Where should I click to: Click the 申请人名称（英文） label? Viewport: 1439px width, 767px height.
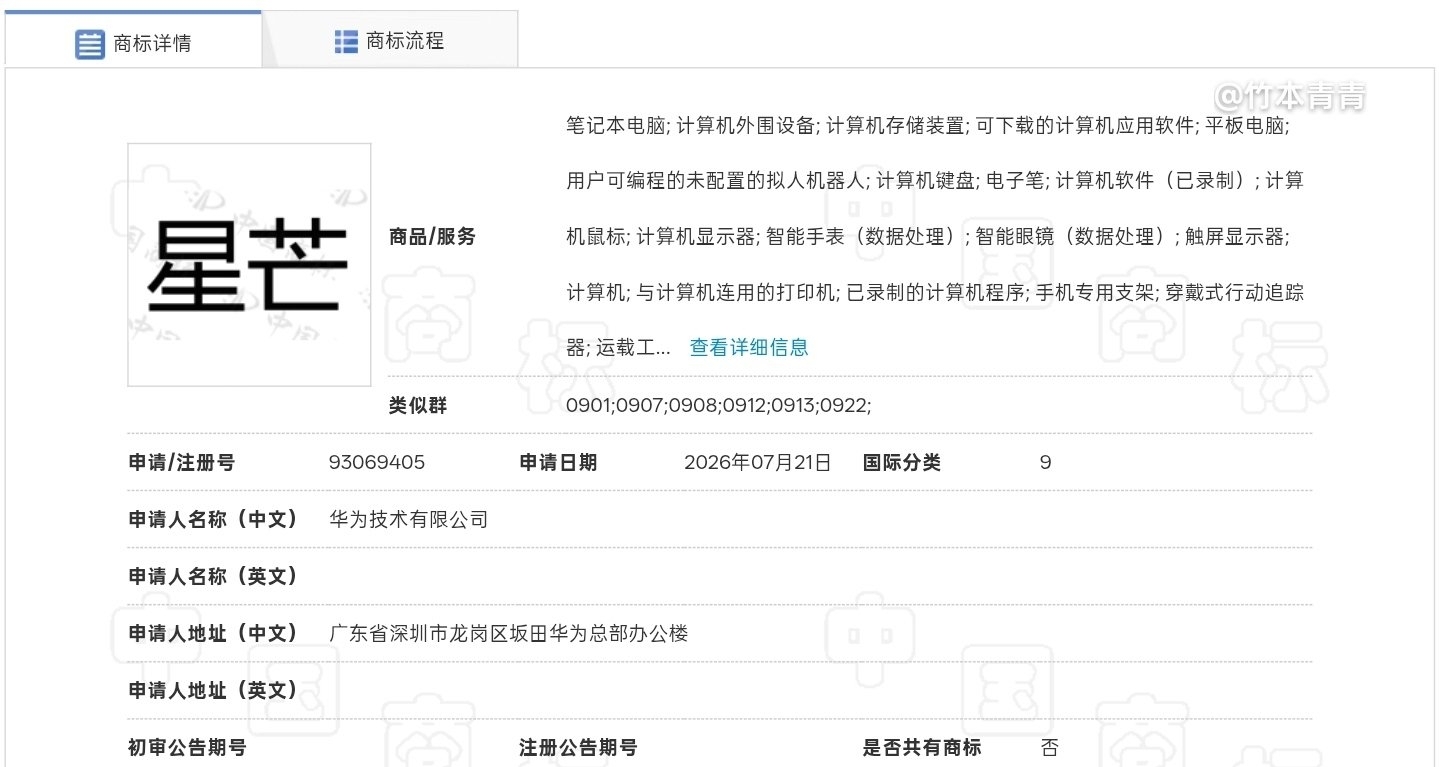point(213,576)
